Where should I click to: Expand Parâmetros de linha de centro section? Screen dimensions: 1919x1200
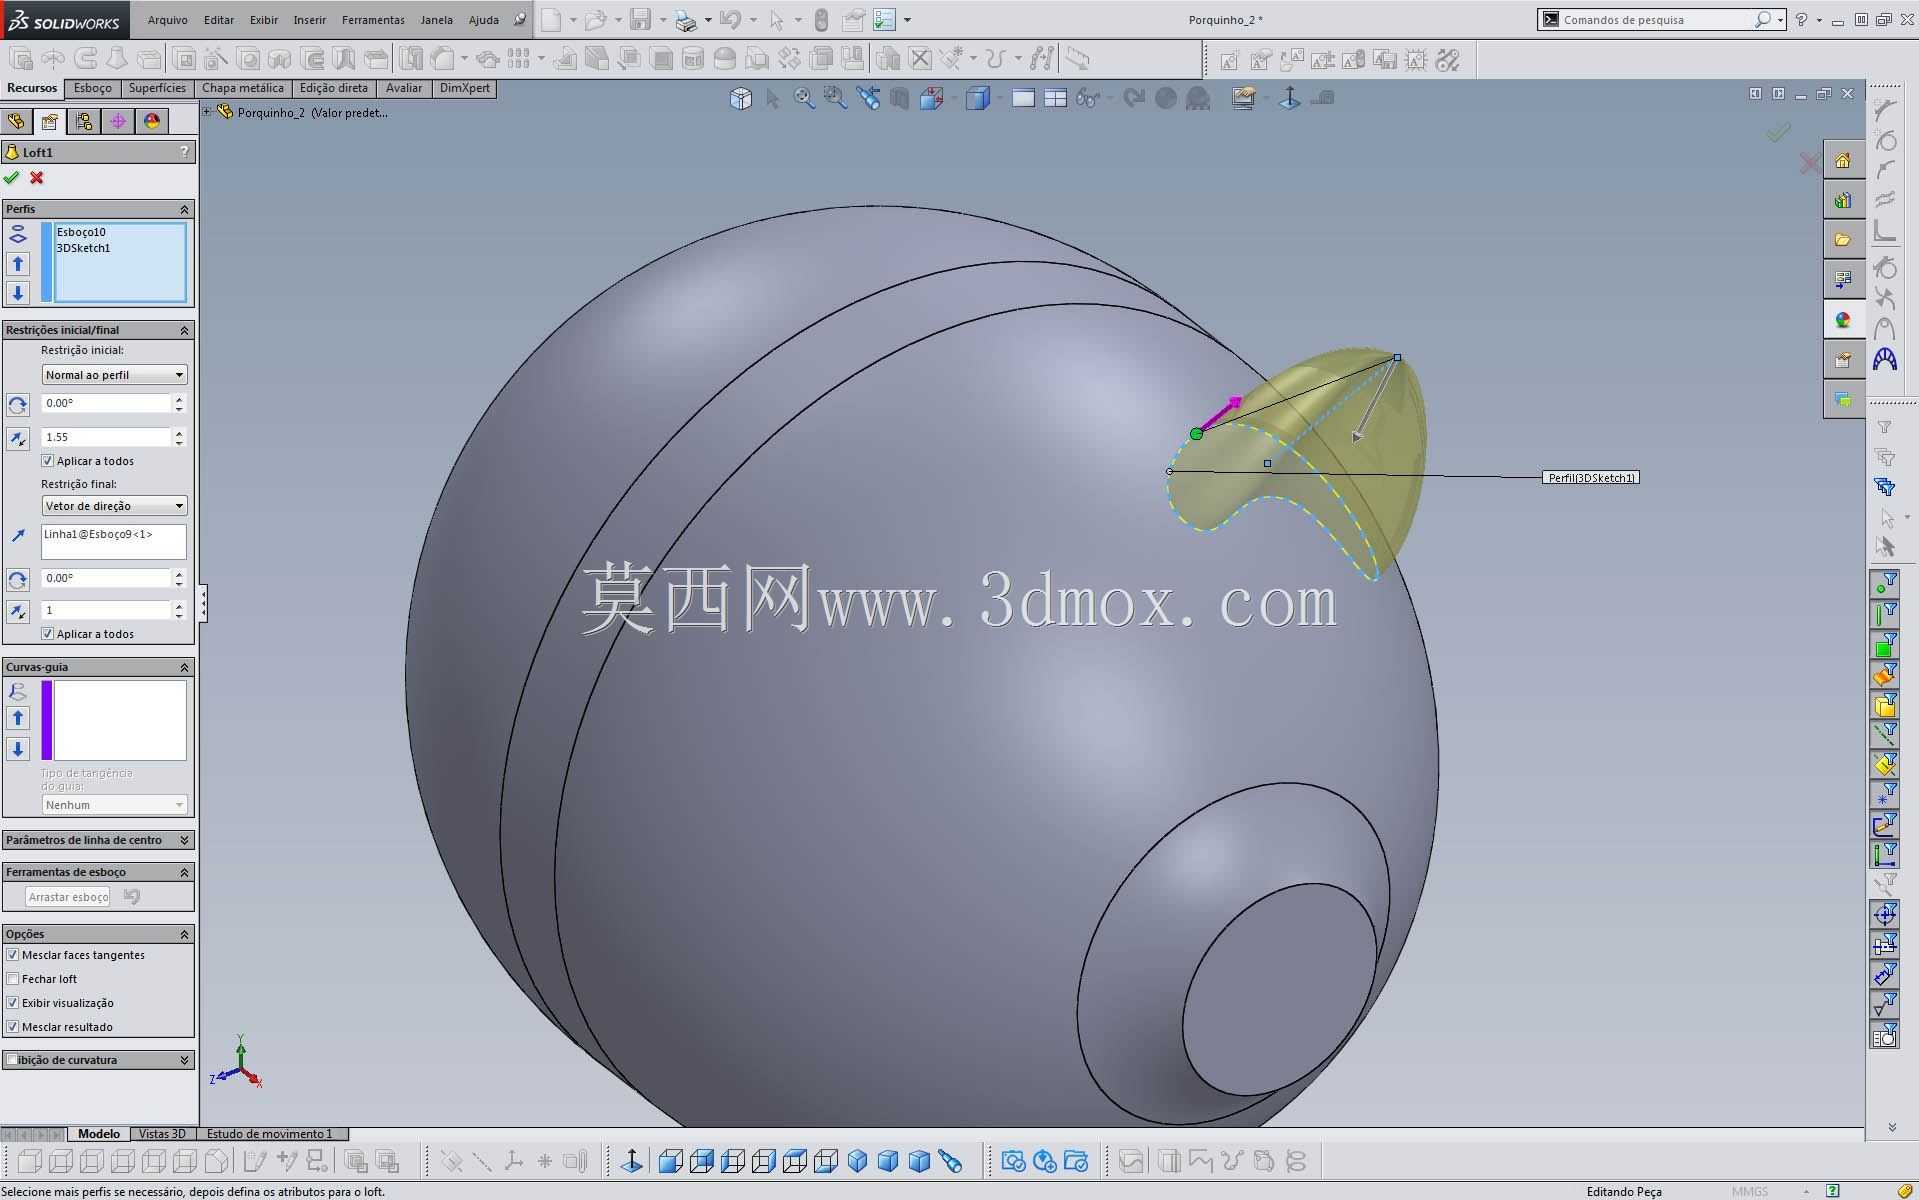(184, 840)
